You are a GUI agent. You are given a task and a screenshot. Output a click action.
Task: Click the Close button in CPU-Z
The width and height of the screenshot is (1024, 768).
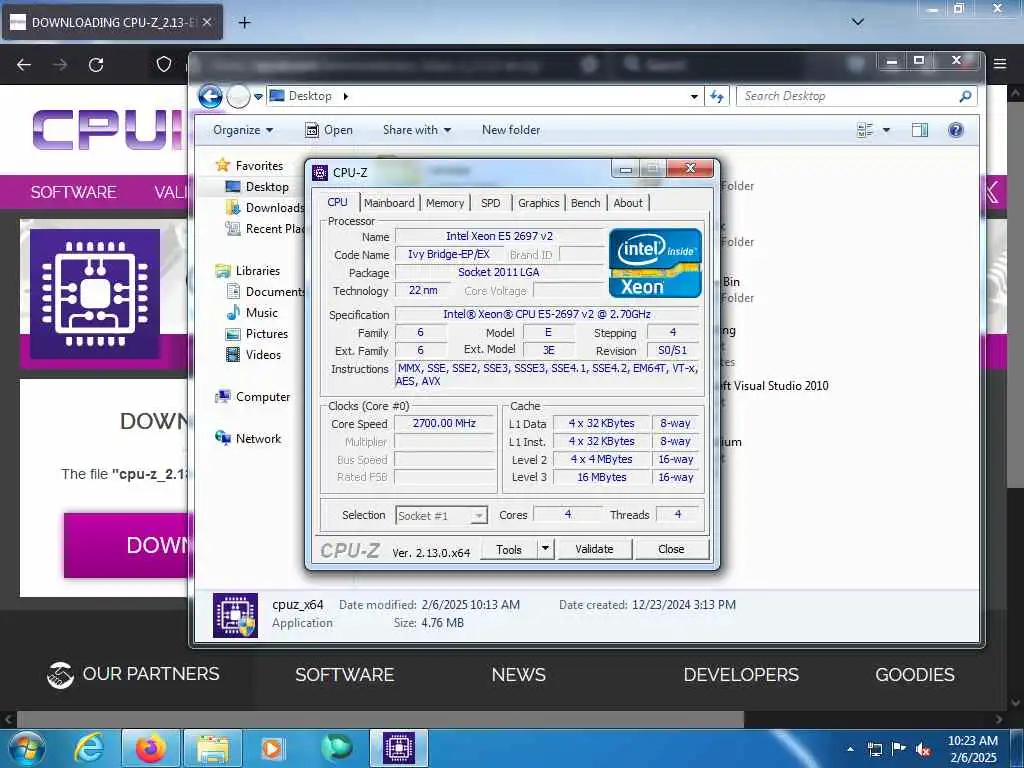[671, 549]
